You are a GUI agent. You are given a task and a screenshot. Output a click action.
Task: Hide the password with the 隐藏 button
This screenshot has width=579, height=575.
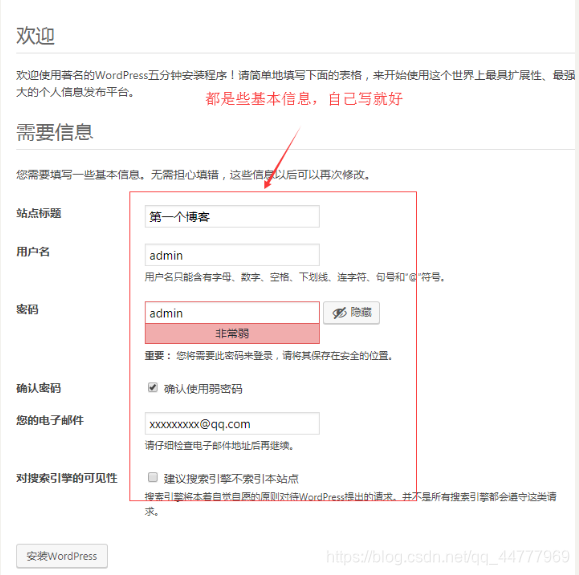point(351,313)
